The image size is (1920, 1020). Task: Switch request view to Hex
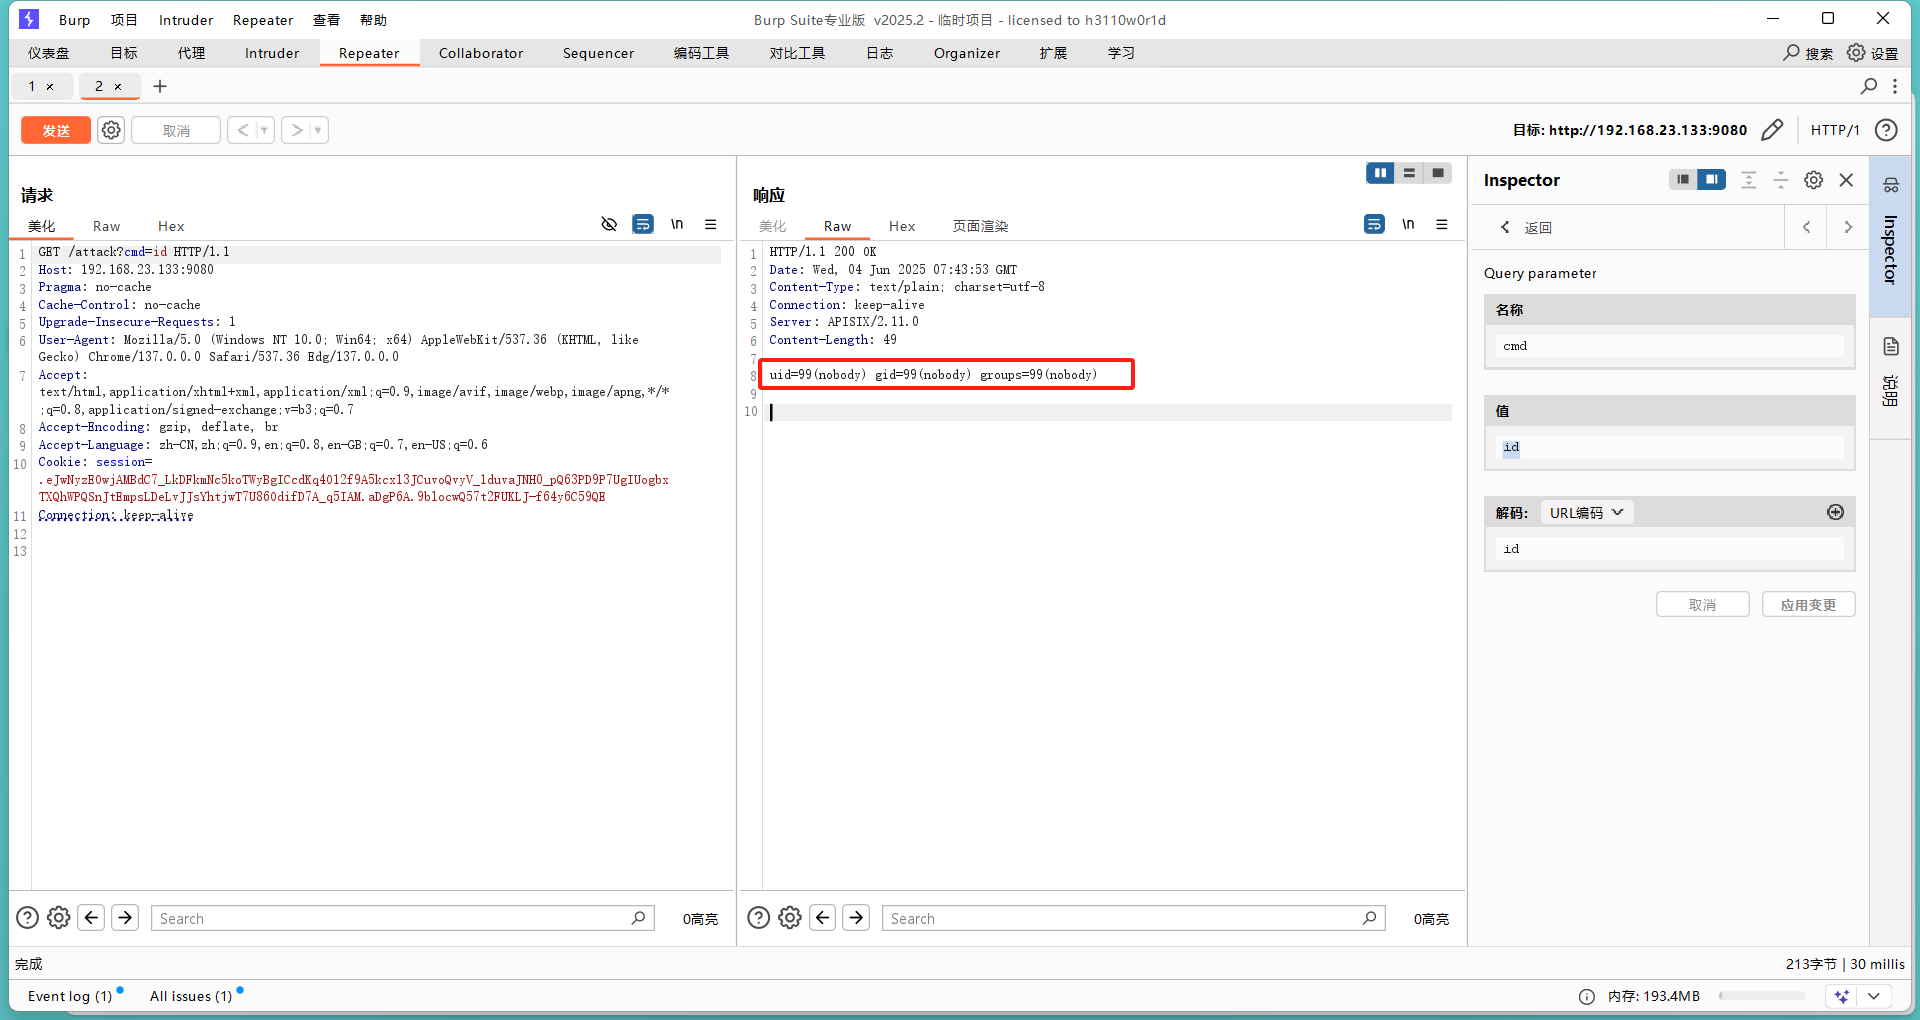tap(171, 226)
